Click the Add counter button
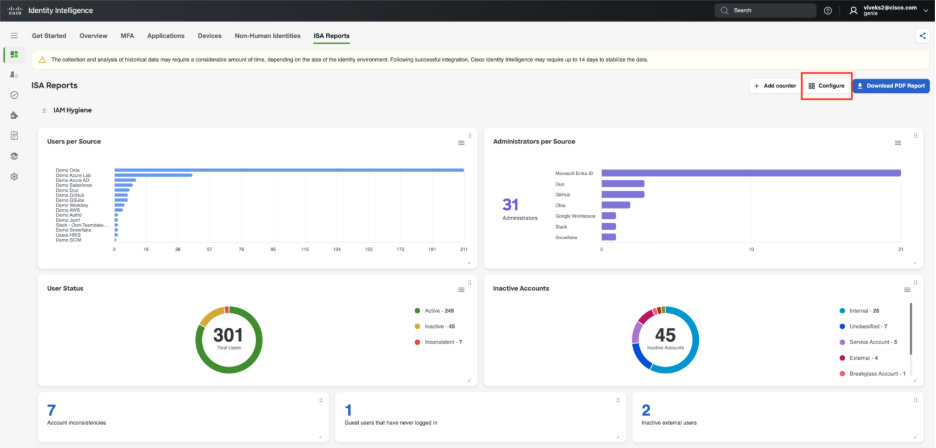This screenshot has height=448, width=936. 774,86
